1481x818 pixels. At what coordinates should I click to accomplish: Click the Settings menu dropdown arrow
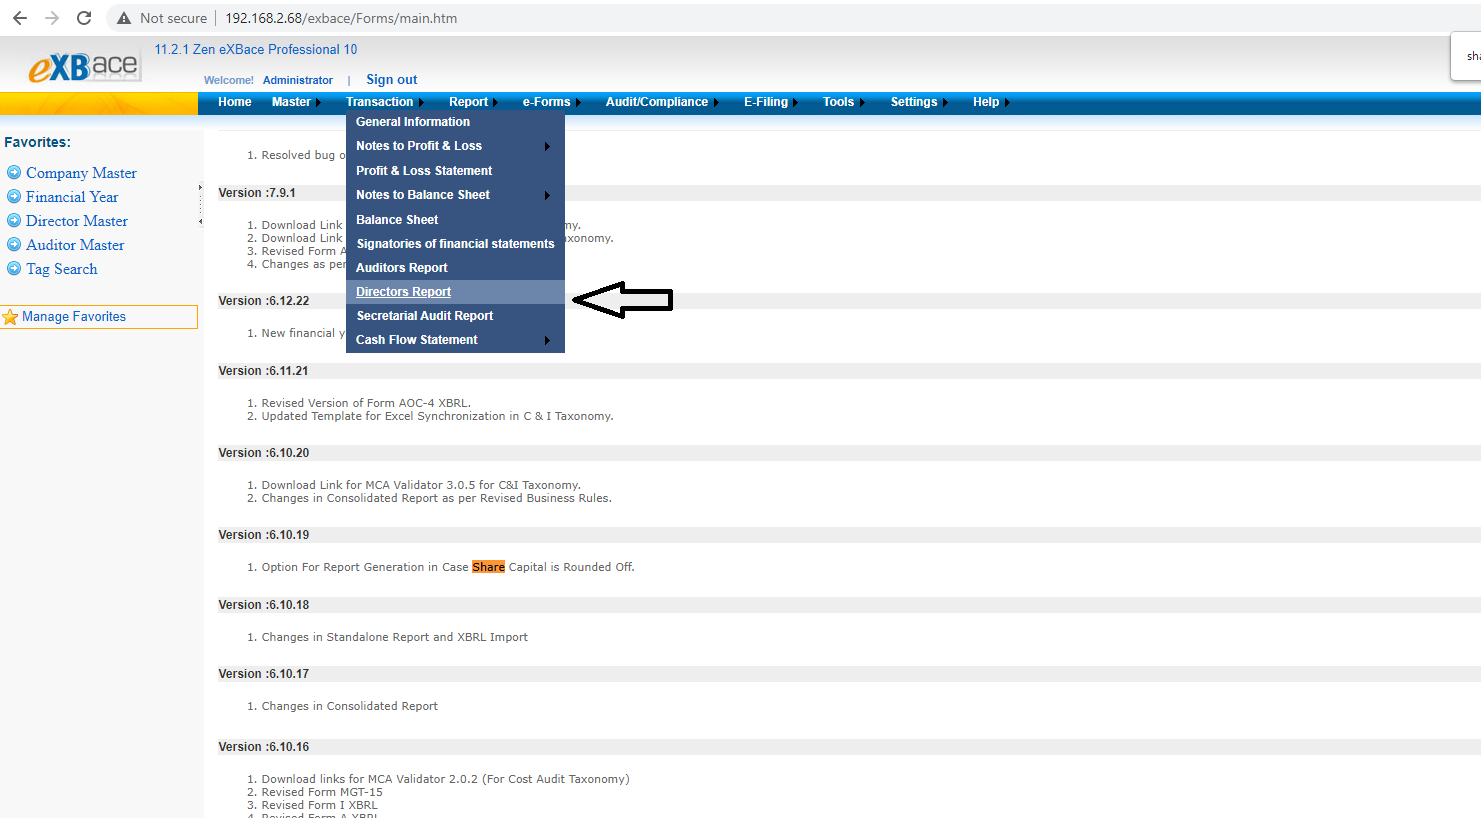click(x=945, y=103)
